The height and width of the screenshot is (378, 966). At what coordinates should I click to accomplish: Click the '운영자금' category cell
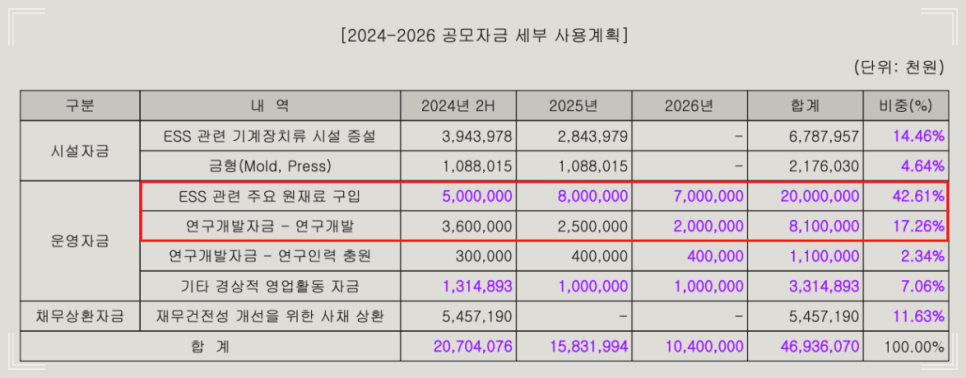pos(79,242)
